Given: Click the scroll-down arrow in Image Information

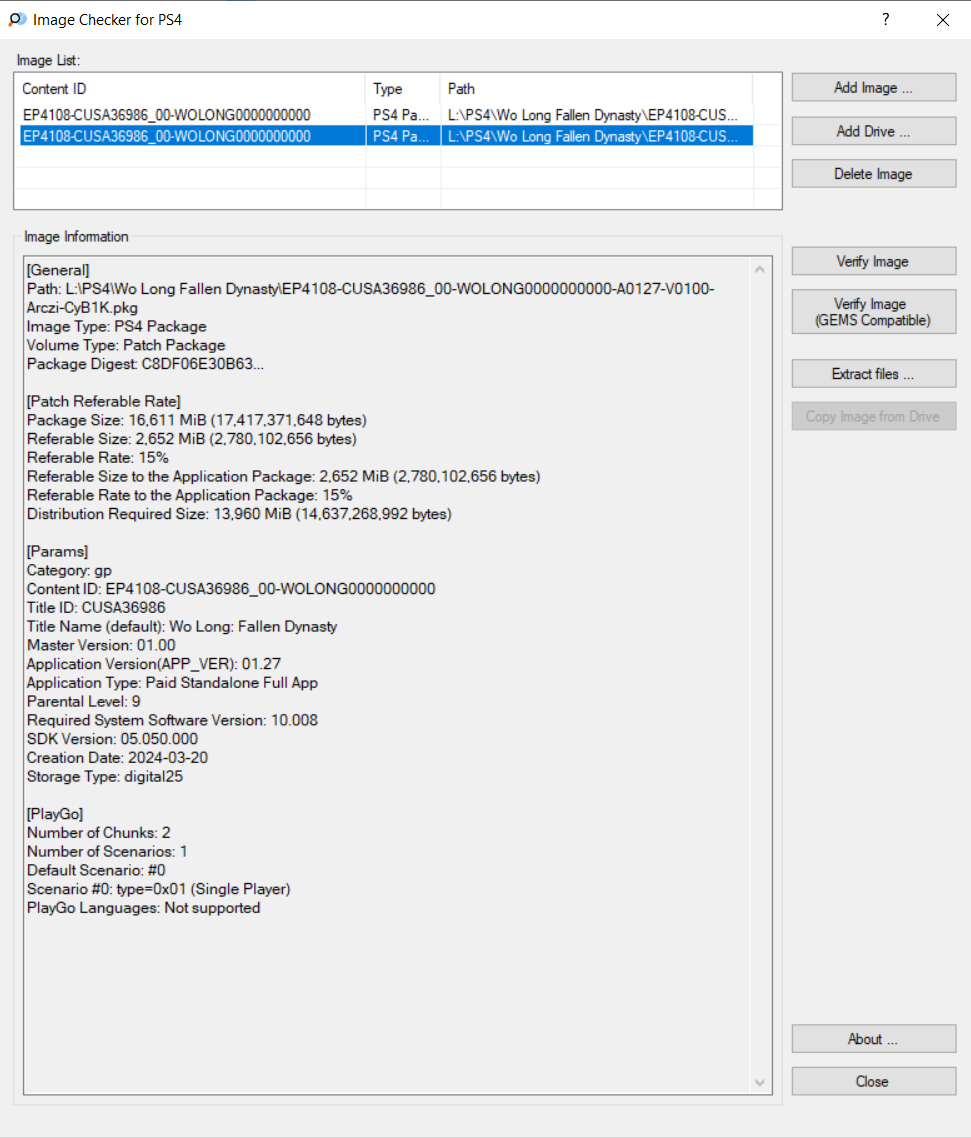Looking at the screenshot, I should 760,1083.
